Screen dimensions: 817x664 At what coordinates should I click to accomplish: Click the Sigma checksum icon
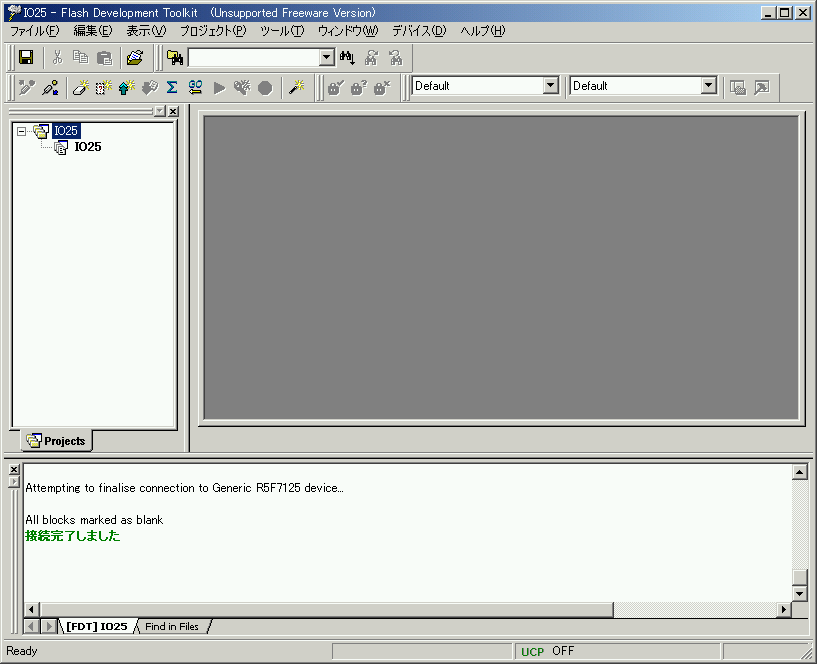coord(172,88)
